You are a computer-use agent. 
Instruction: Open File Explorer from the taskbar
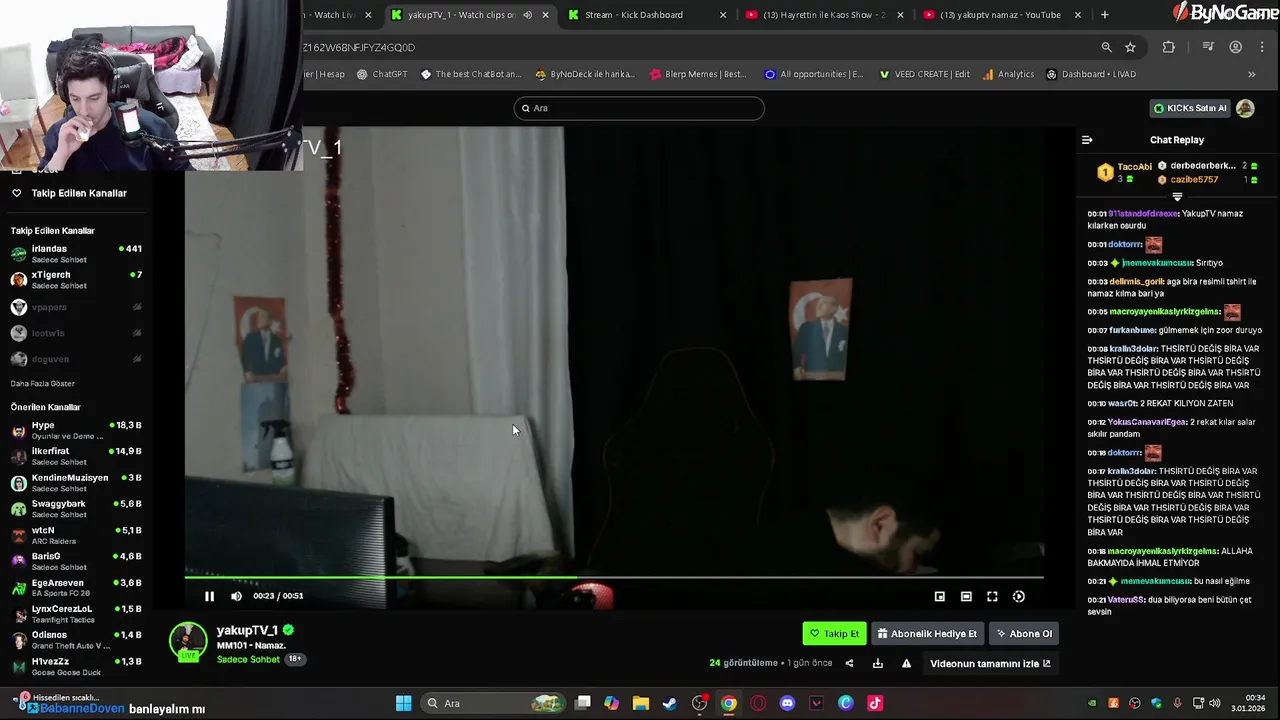click(x=641, y=703)
